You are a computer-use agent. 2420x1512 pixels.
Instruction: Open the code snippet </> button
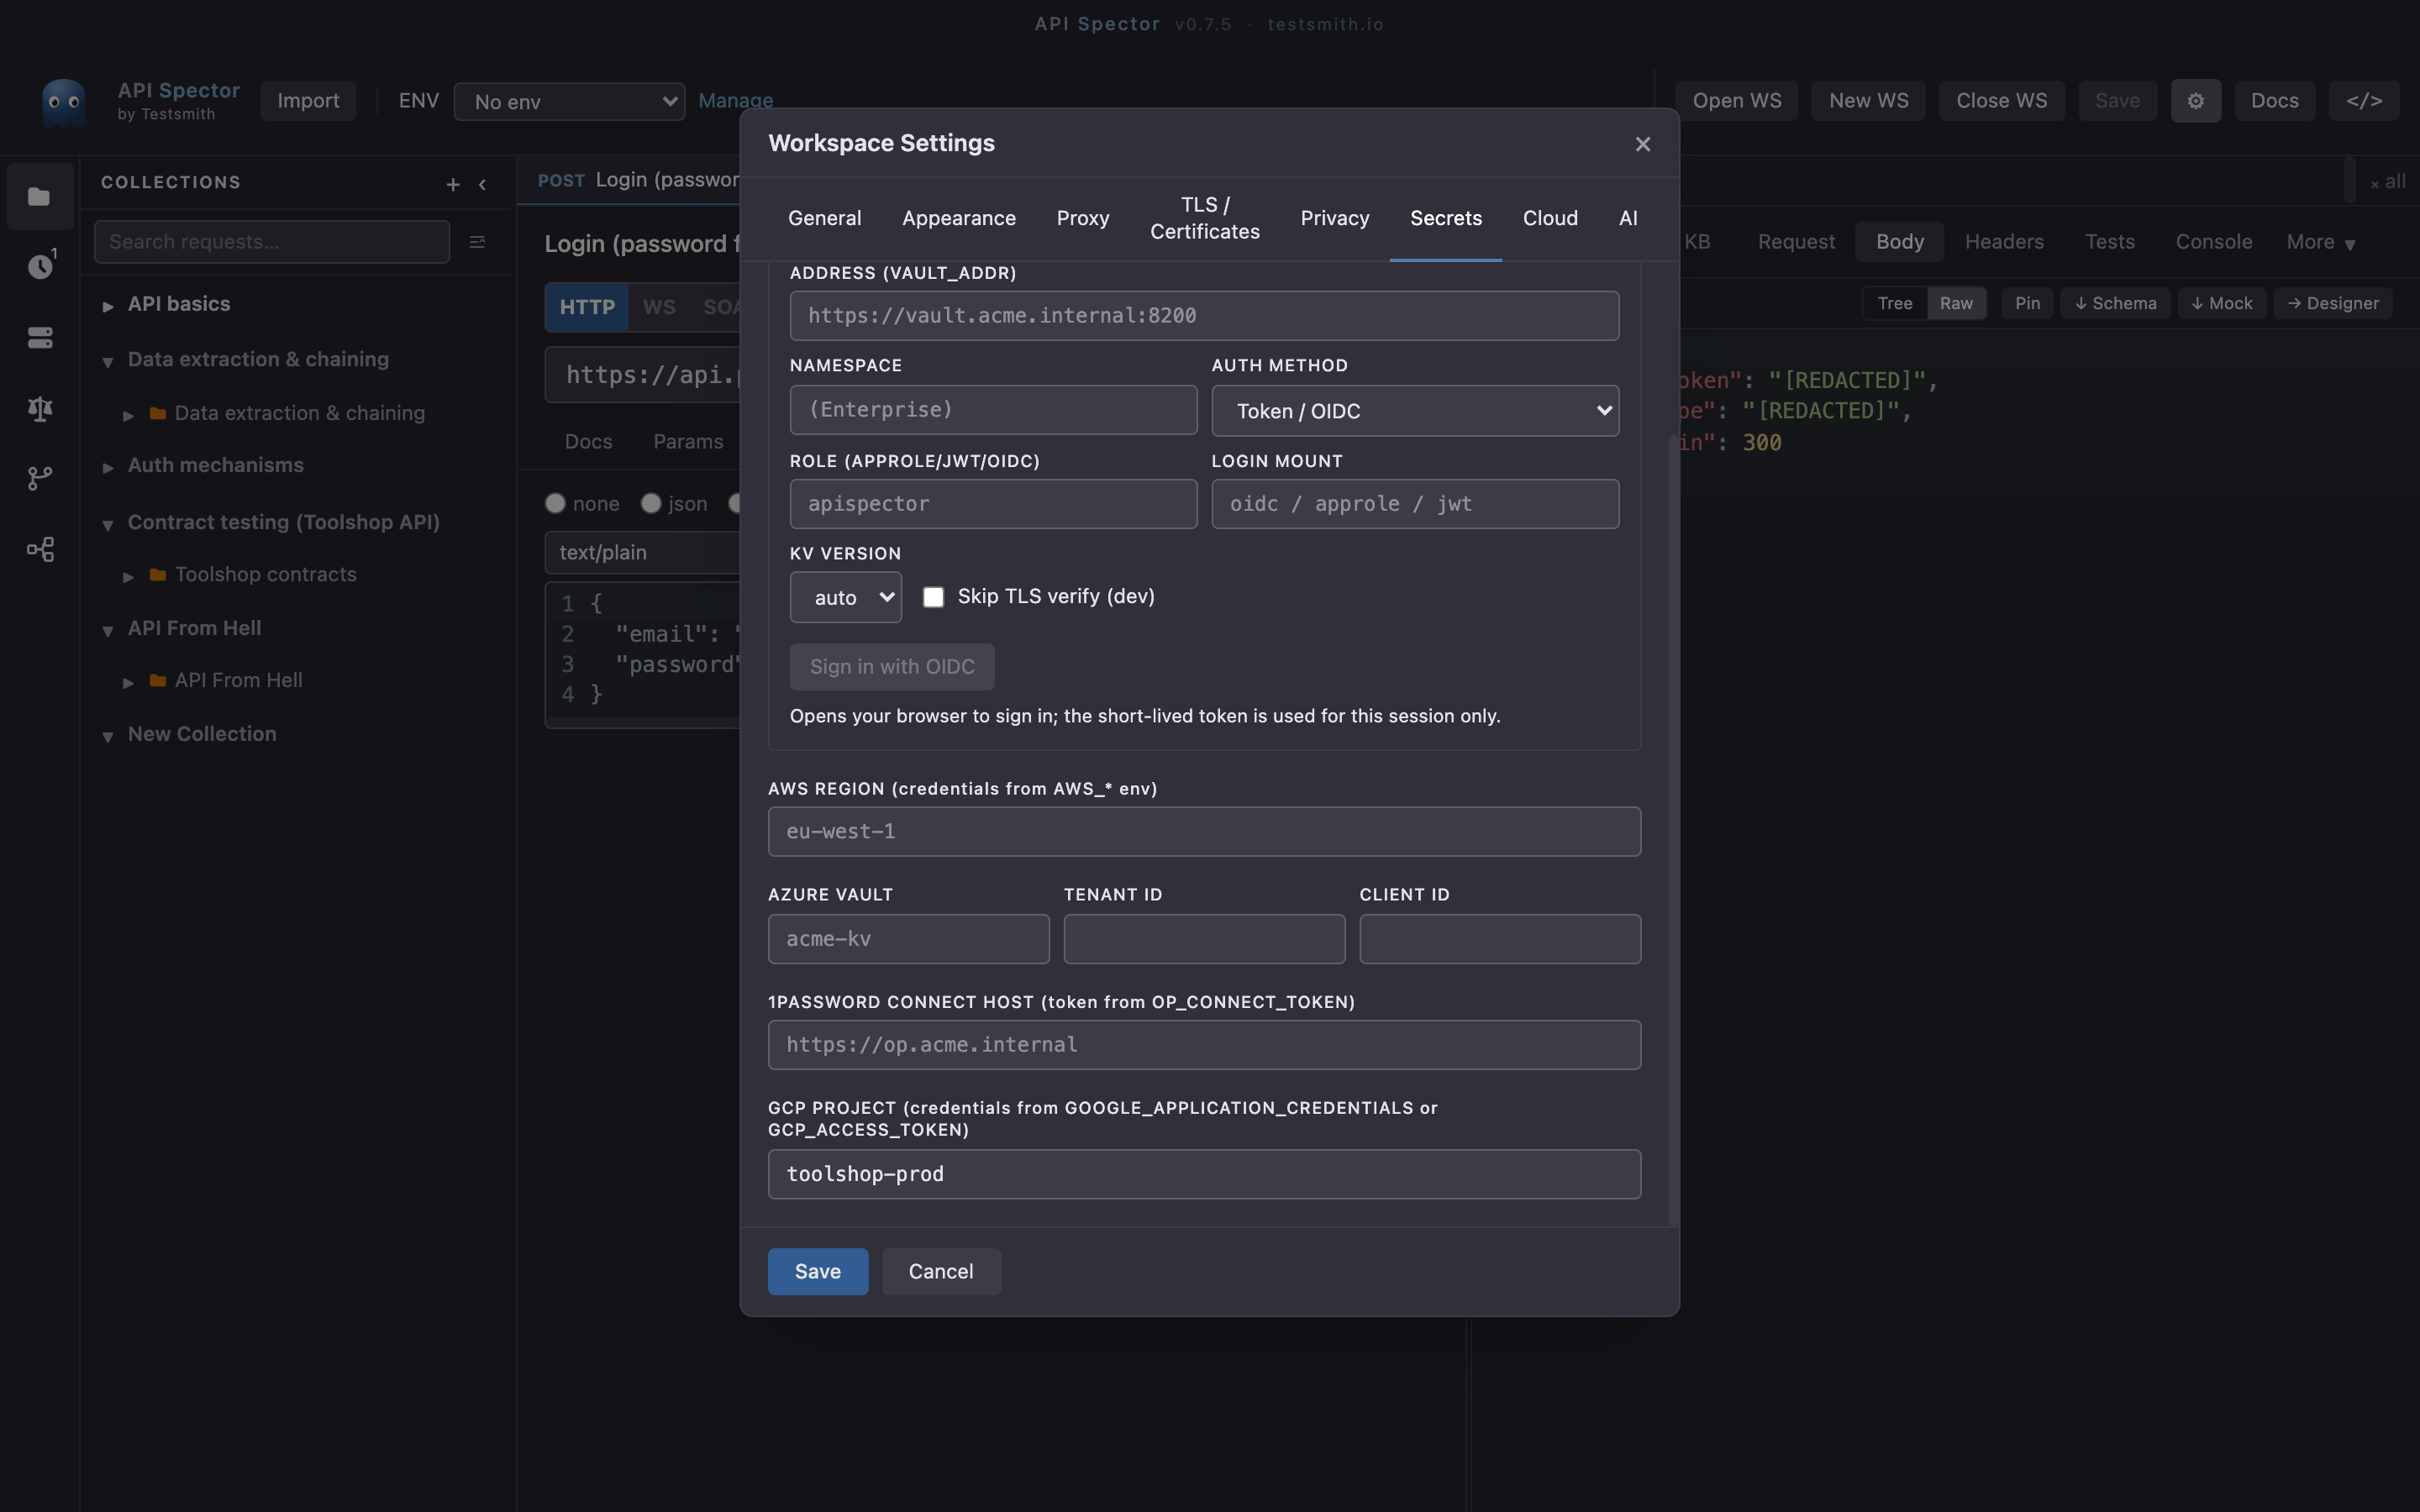[2364, 101]
